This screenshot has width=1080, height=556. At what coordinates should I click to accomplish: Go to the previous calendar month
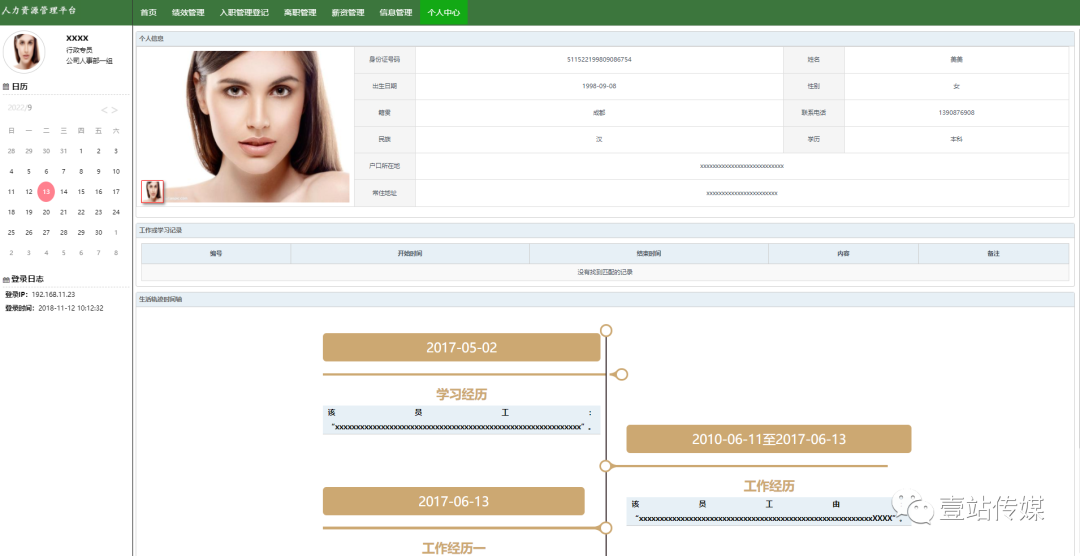(104, 109)
